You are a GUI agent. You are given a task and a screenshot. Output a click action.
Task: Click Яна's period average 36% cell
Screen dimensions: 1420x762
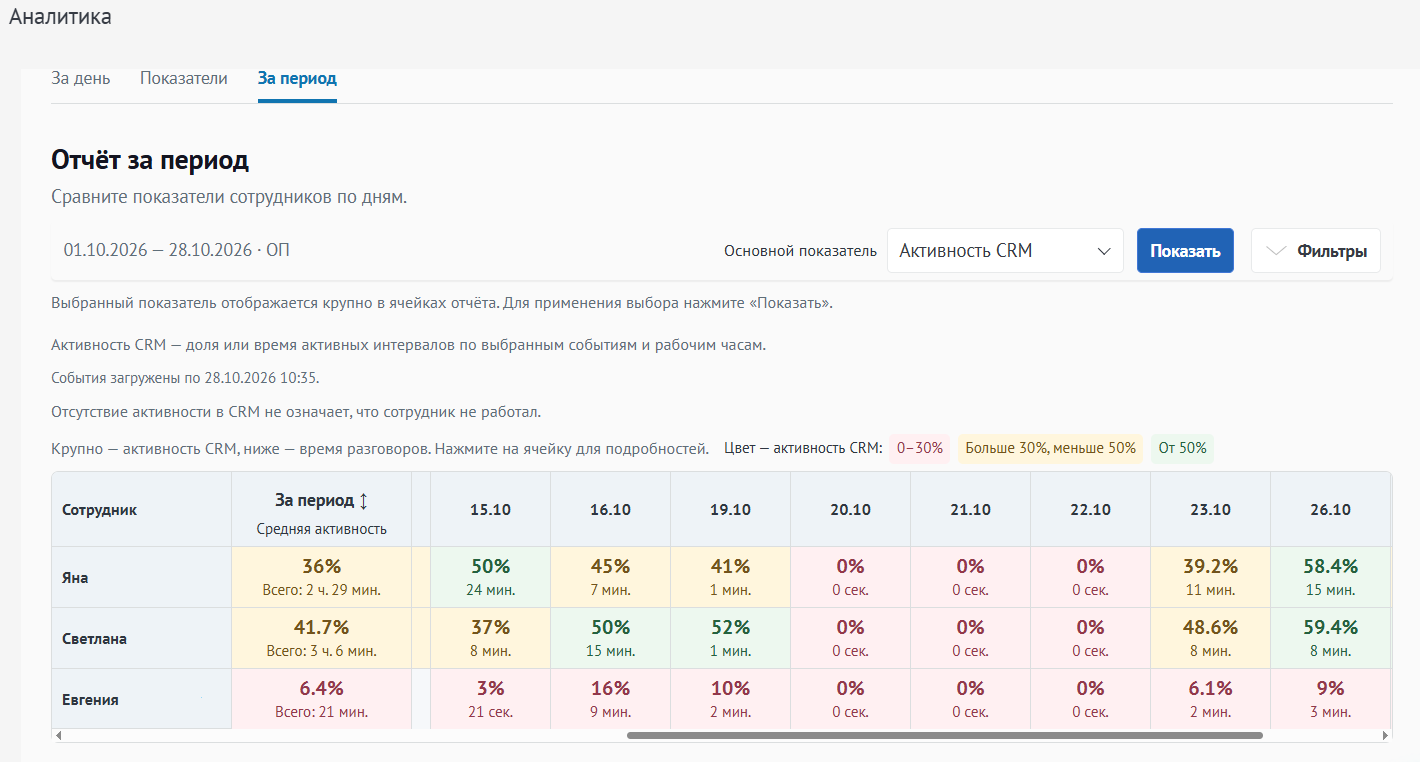click(321, 577)
